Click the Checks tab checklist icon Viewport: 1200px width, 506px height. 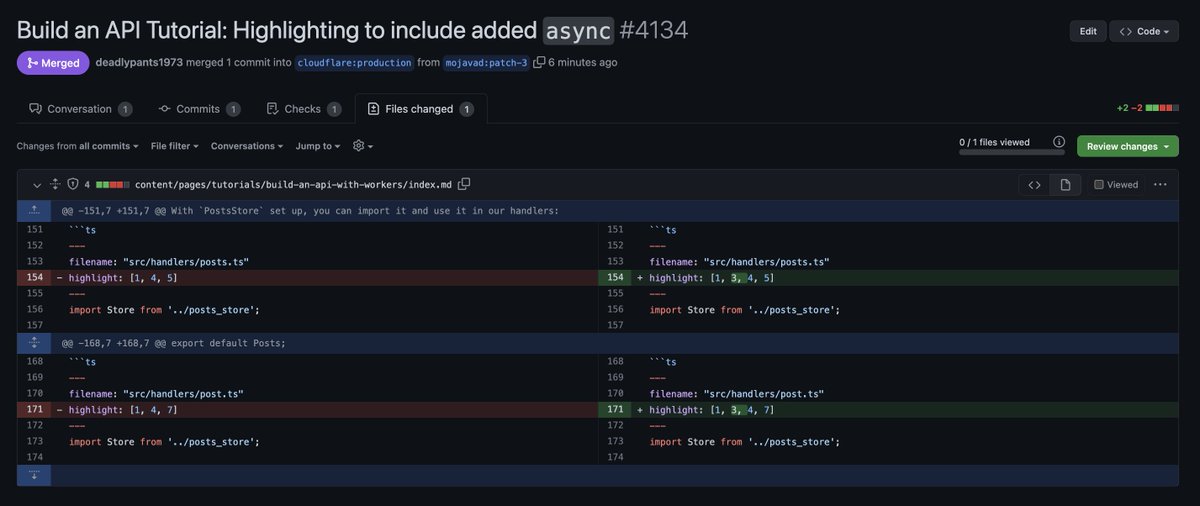[x=272, y=109]
